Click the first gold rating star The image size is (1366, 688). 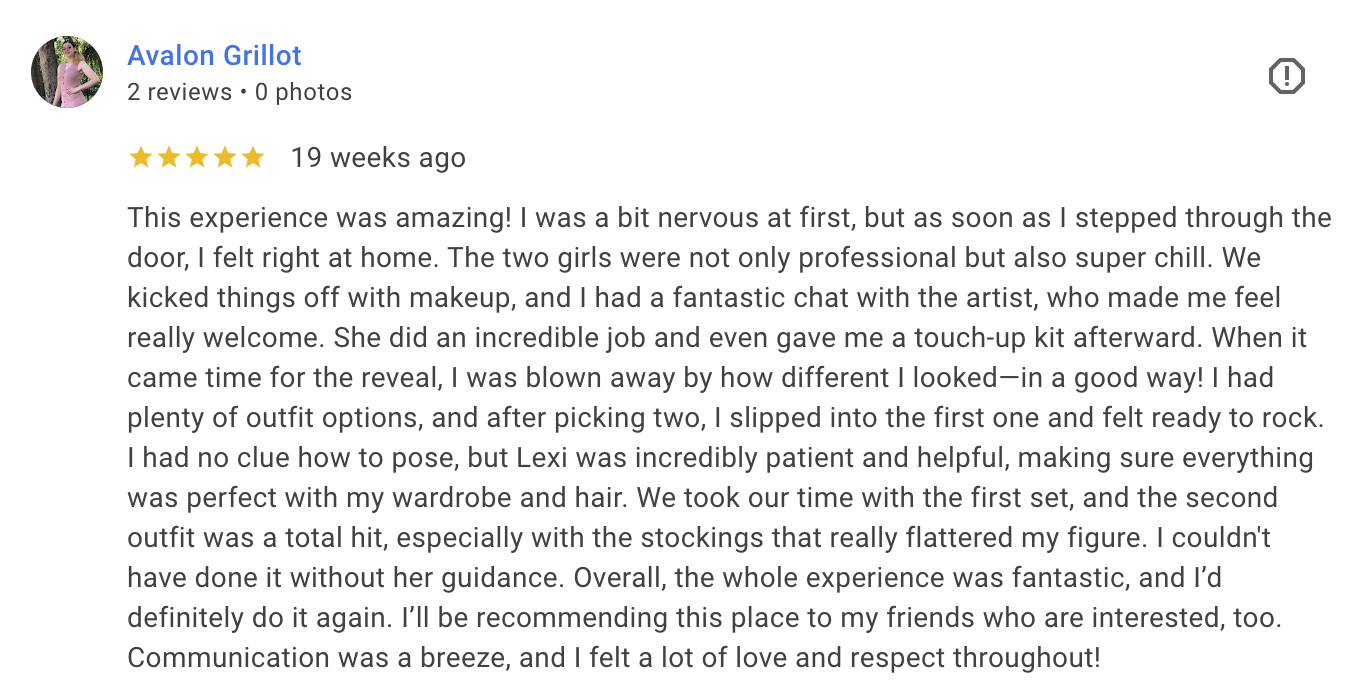141,157
